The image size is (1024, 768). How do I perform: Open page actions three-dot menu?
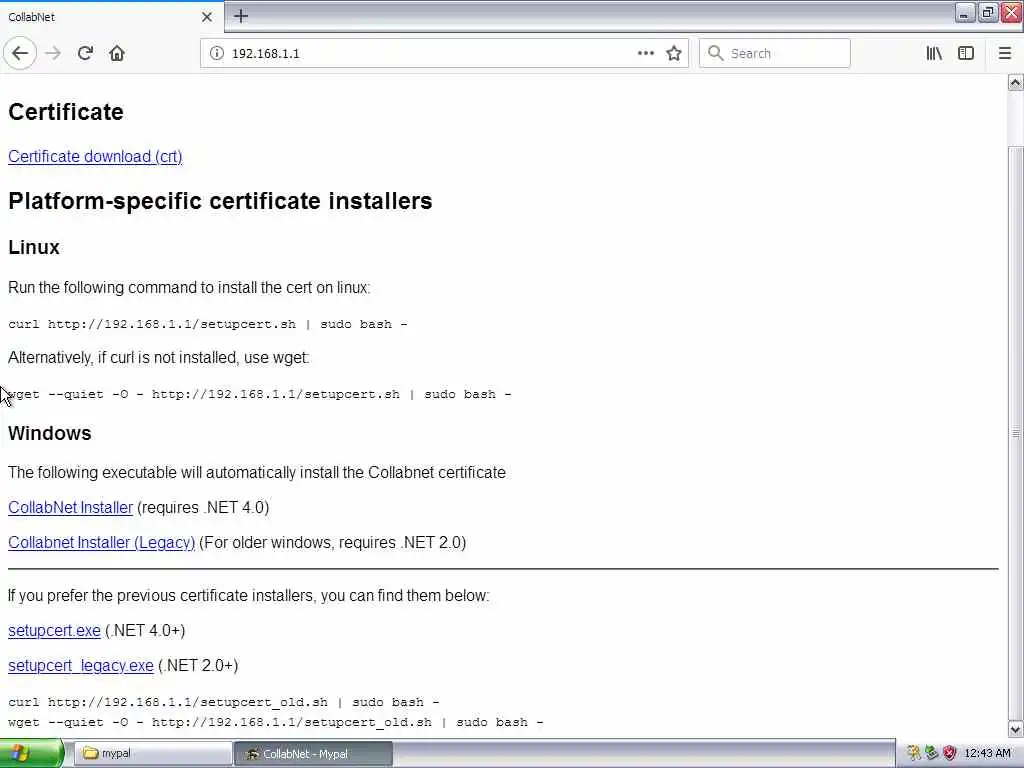tap(645, 54)
